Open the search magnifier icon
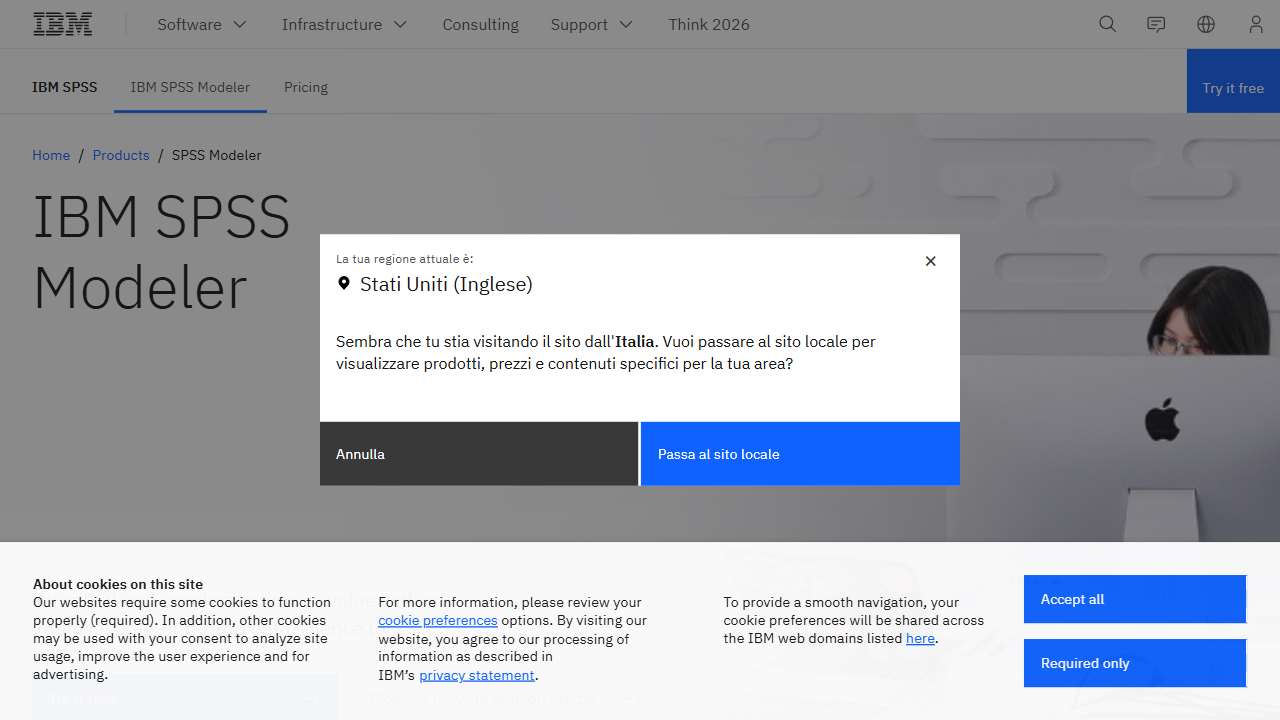 point(1107,24)
